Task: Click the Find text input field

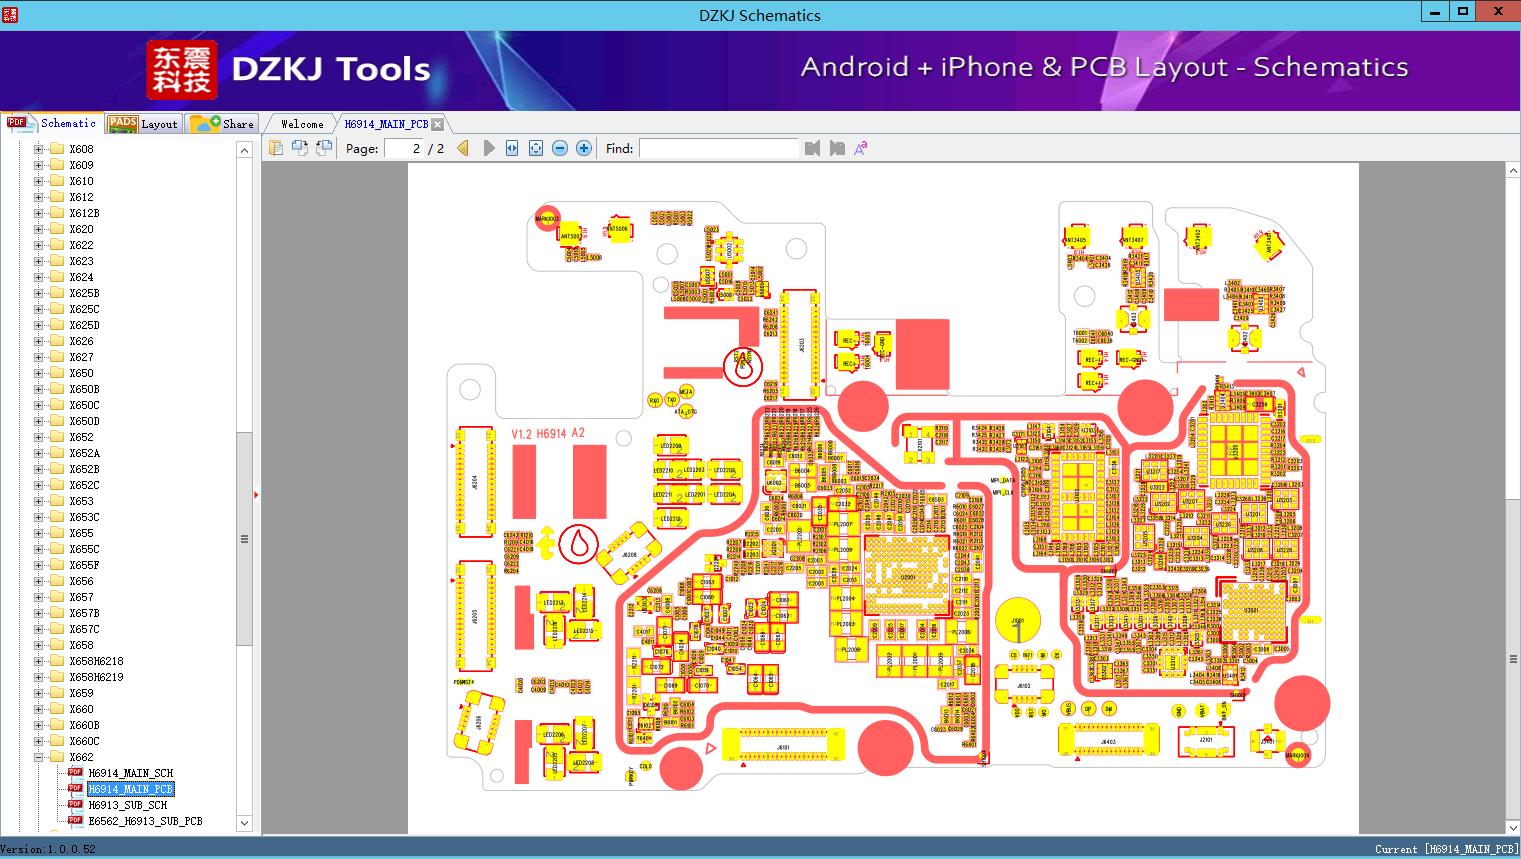Action: pos(718,148)
